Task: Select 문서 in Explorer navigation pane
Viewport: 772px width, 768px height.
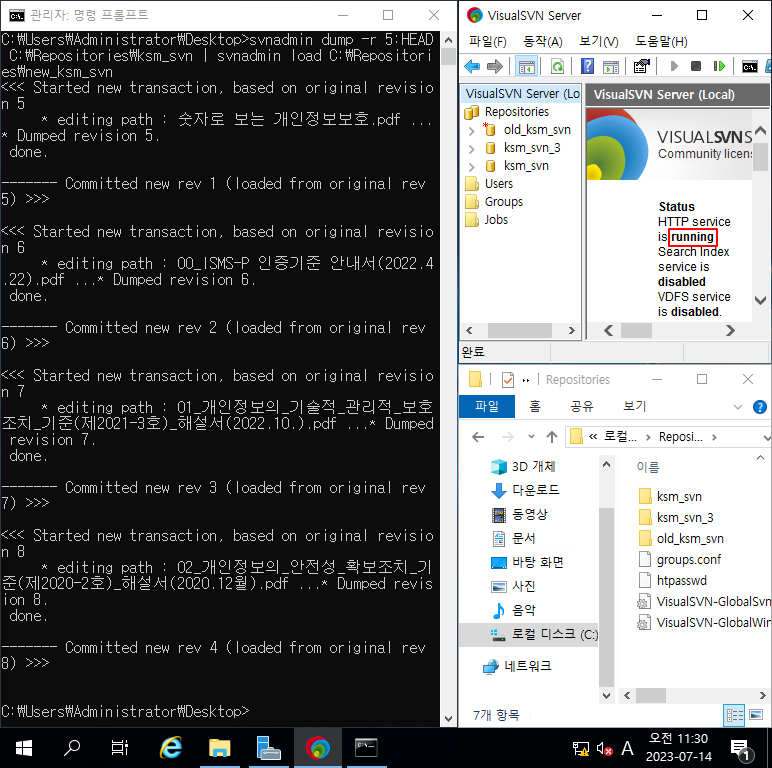Action: [x=514, y=539]
